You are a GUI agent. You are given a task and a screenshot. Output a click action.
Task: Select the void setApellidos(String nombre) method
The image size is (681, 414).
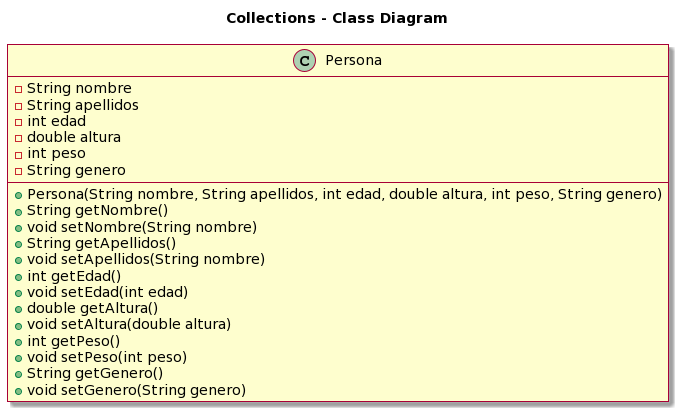coord(145,260)
